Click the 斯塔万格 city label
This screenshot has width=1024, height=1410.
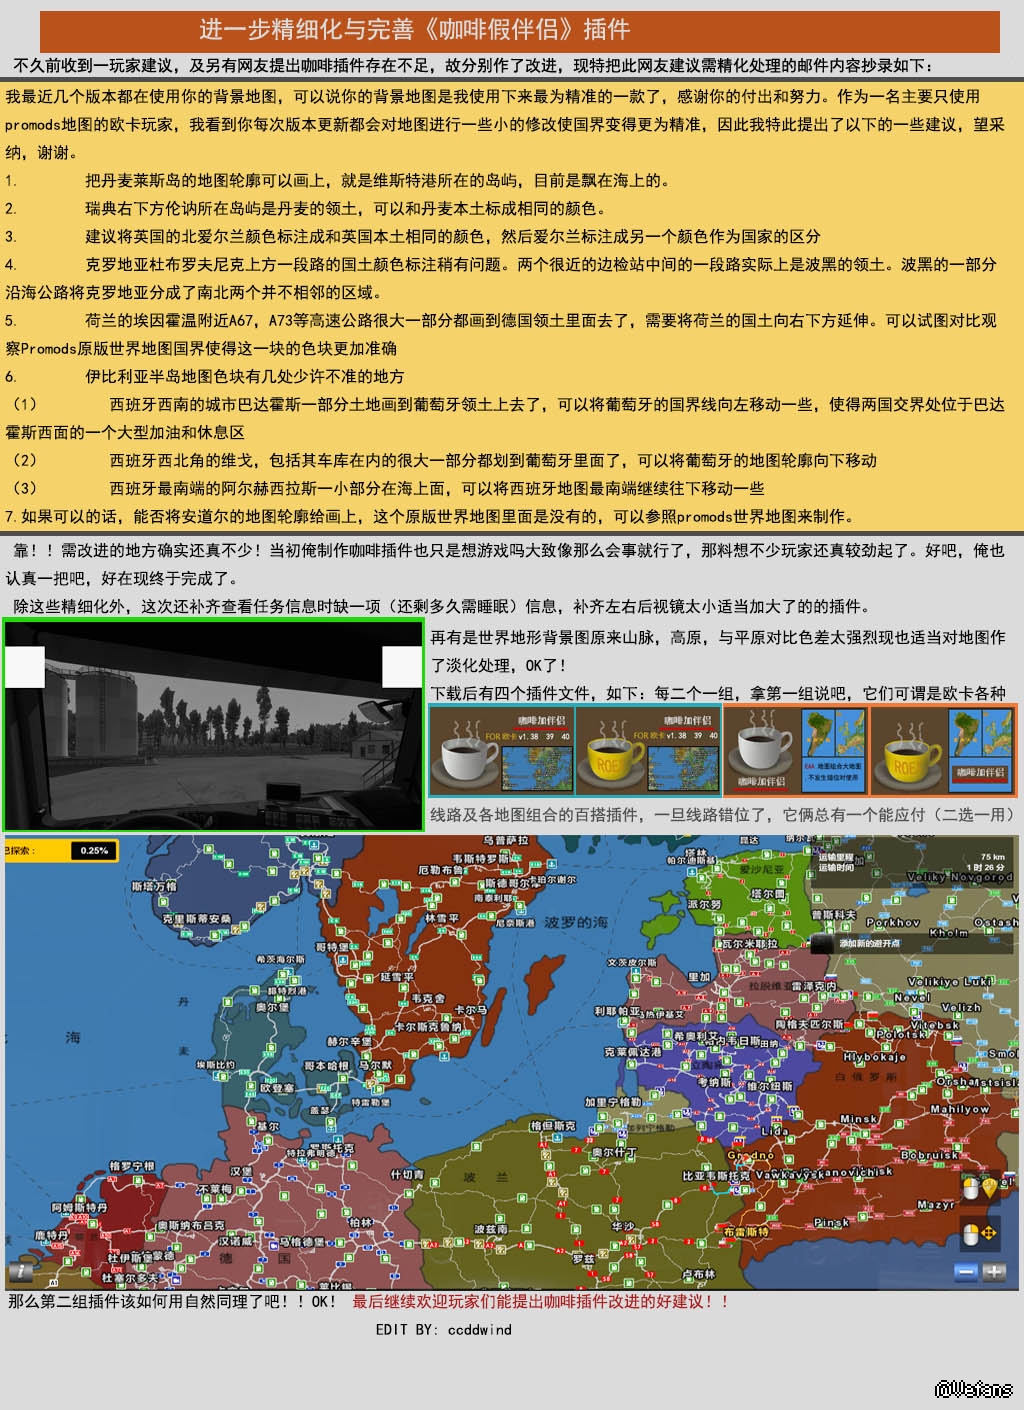point(154,886)
